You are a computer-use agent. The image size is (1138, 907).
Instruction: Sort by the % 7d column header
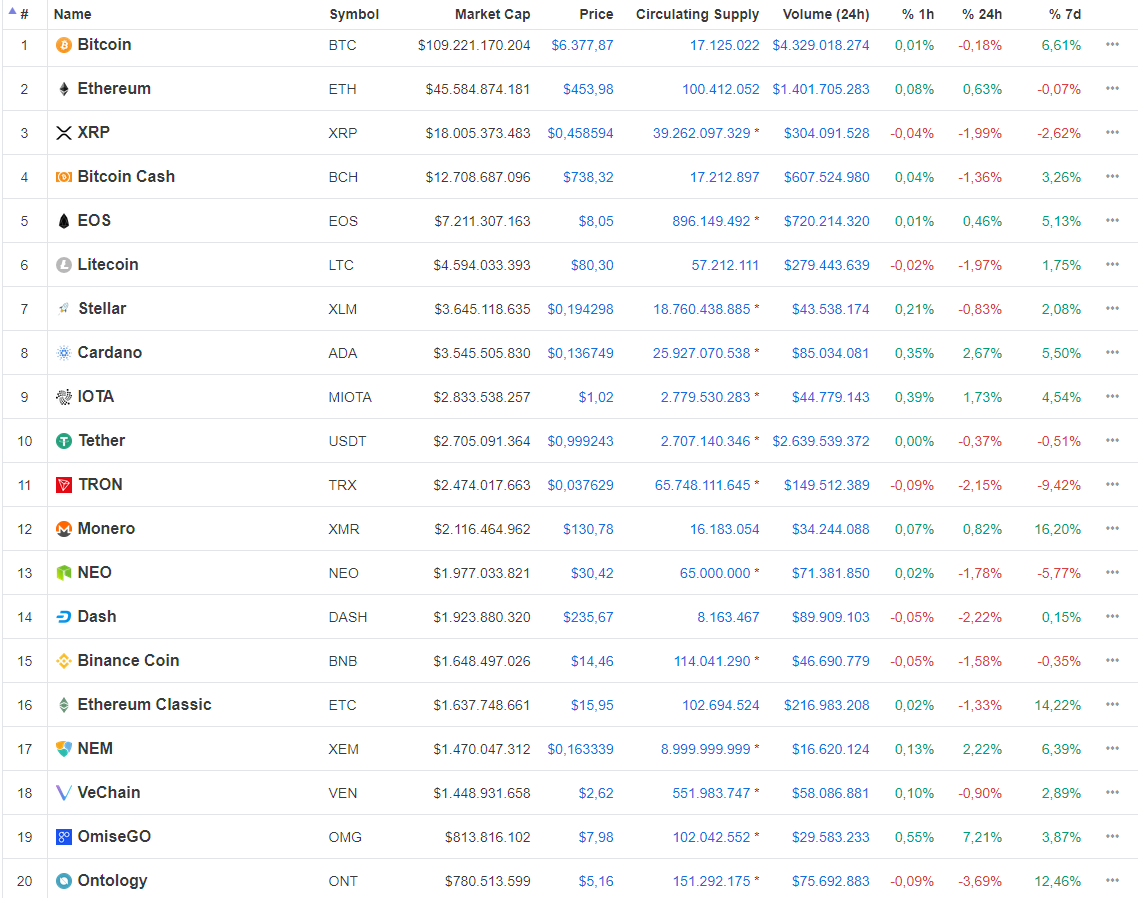[x=1065, y=15]
